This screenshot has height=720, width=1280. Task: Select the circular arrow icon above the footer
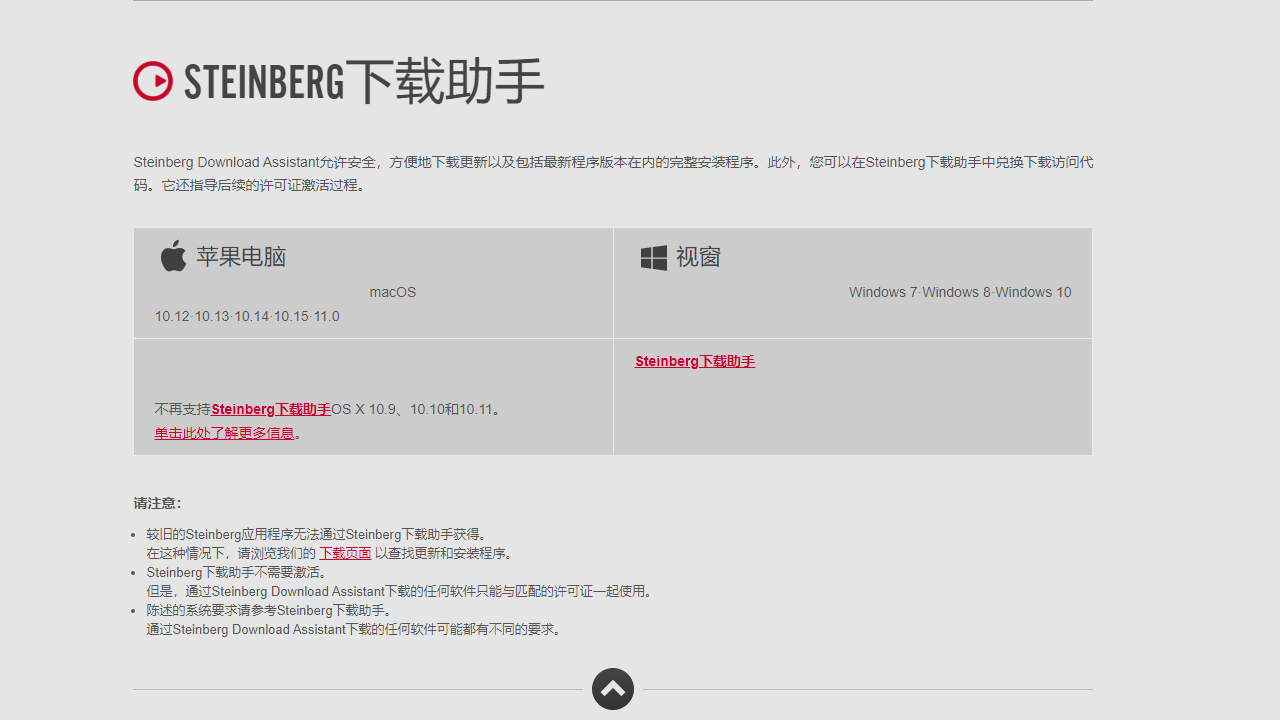click(x=612, y=689)
